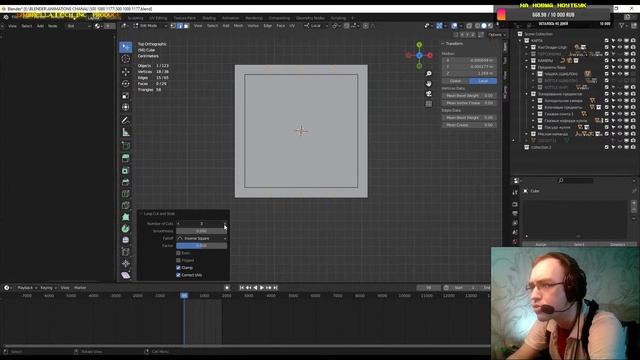
Task: Click the properties panel search field
Action: [x=576, y=180]
